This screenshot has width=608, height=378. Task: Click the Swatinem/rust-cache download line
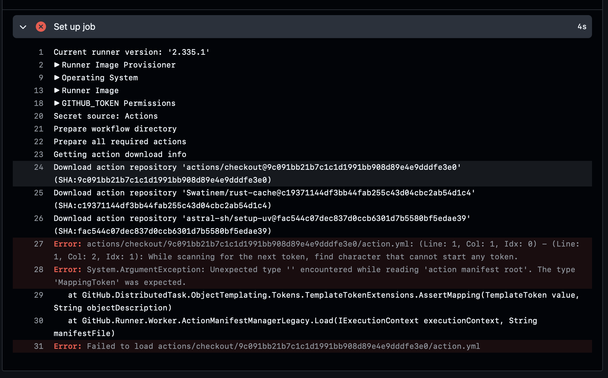tap(264, 199)
